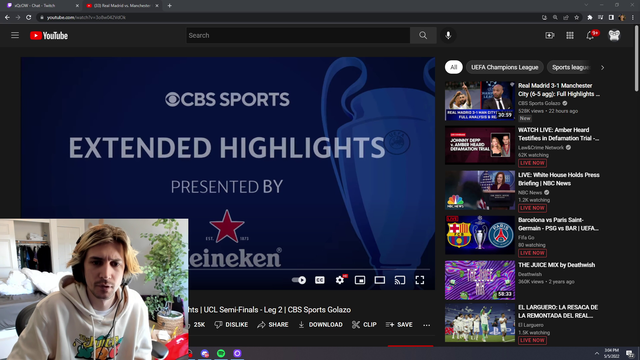Click the taskbar clock showing 3:04 PM

pos(611,353)
